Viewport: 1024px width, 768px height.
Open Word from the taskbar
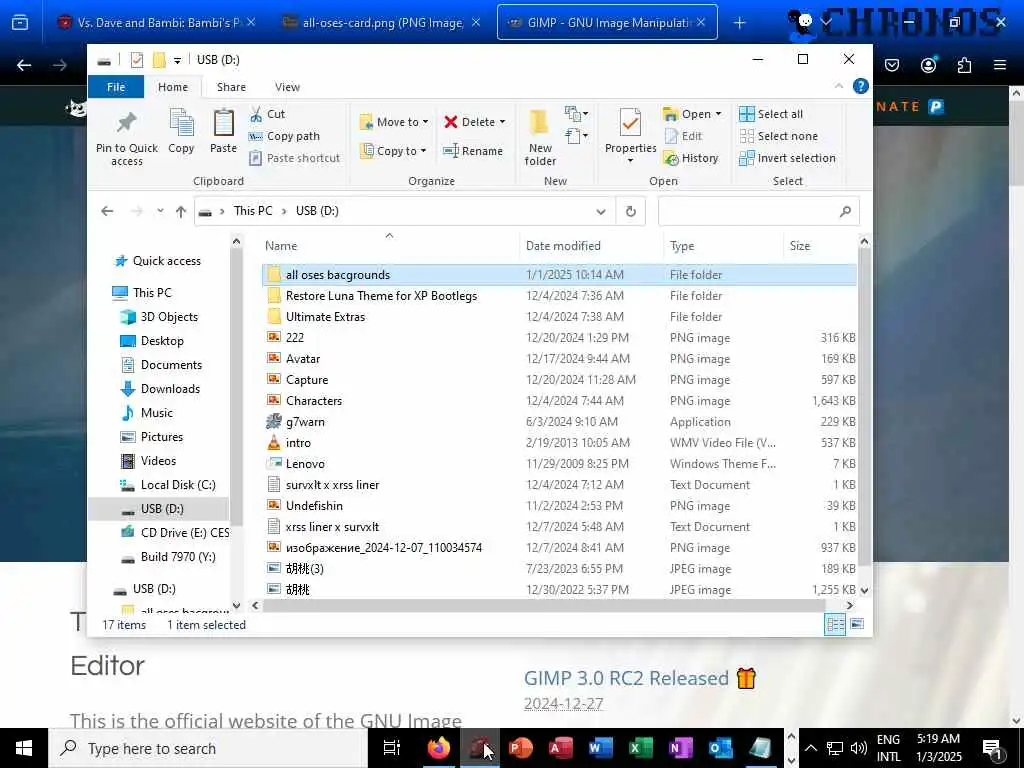(600, 748)
